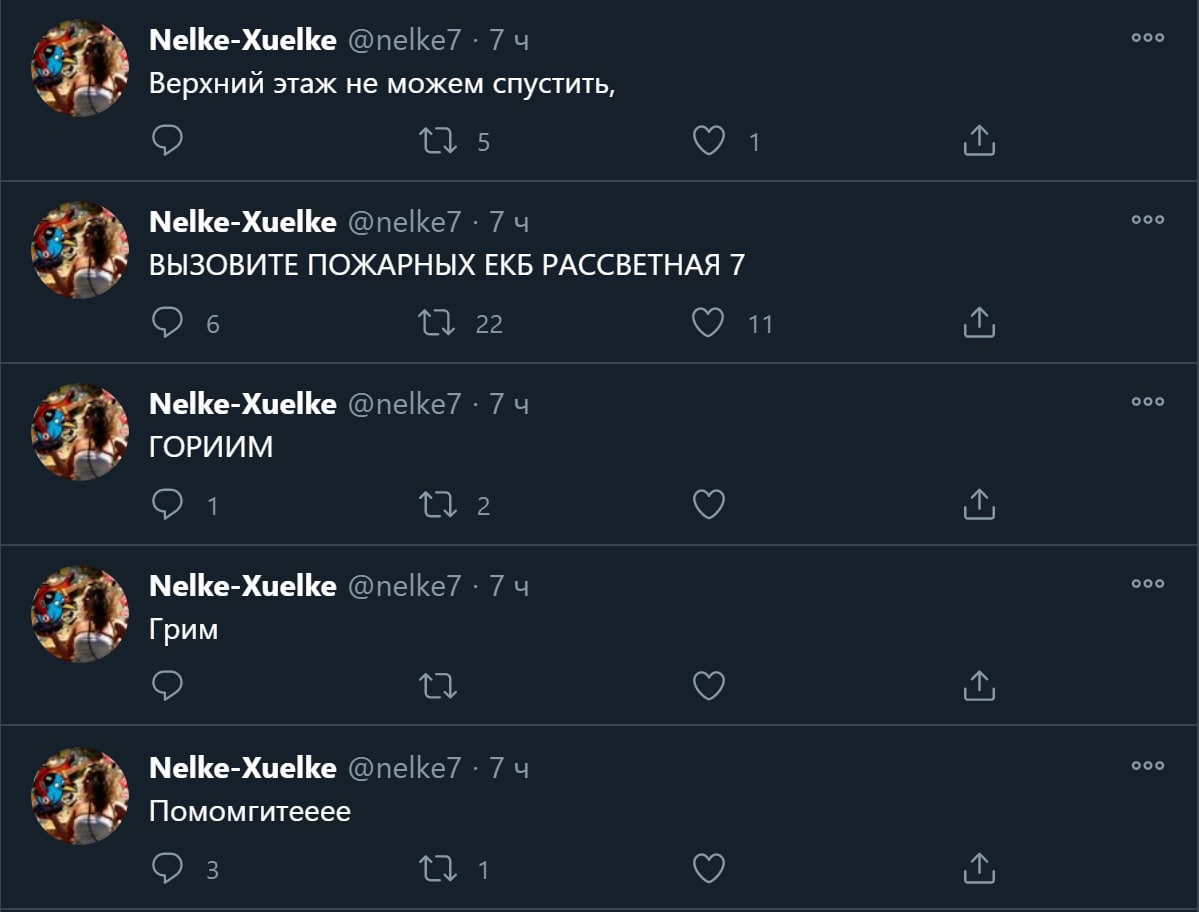
Task: Retweet the 'Верхний этаж не можем спустить' tweet
Action: (437, 141)
